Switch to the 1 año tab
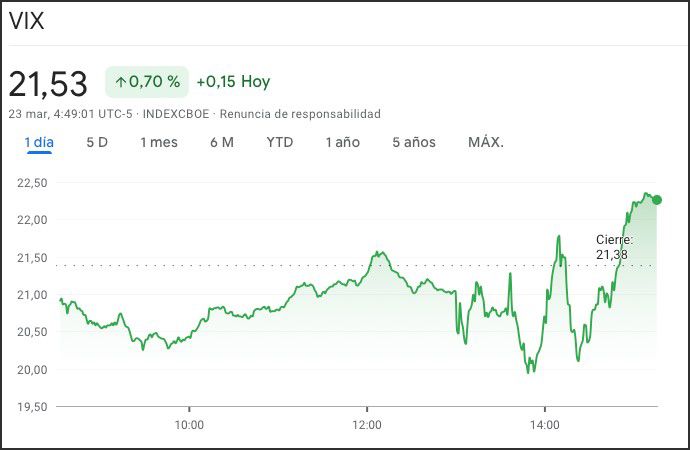The width and height of the screenshot is (690, 450). [343, 142]
